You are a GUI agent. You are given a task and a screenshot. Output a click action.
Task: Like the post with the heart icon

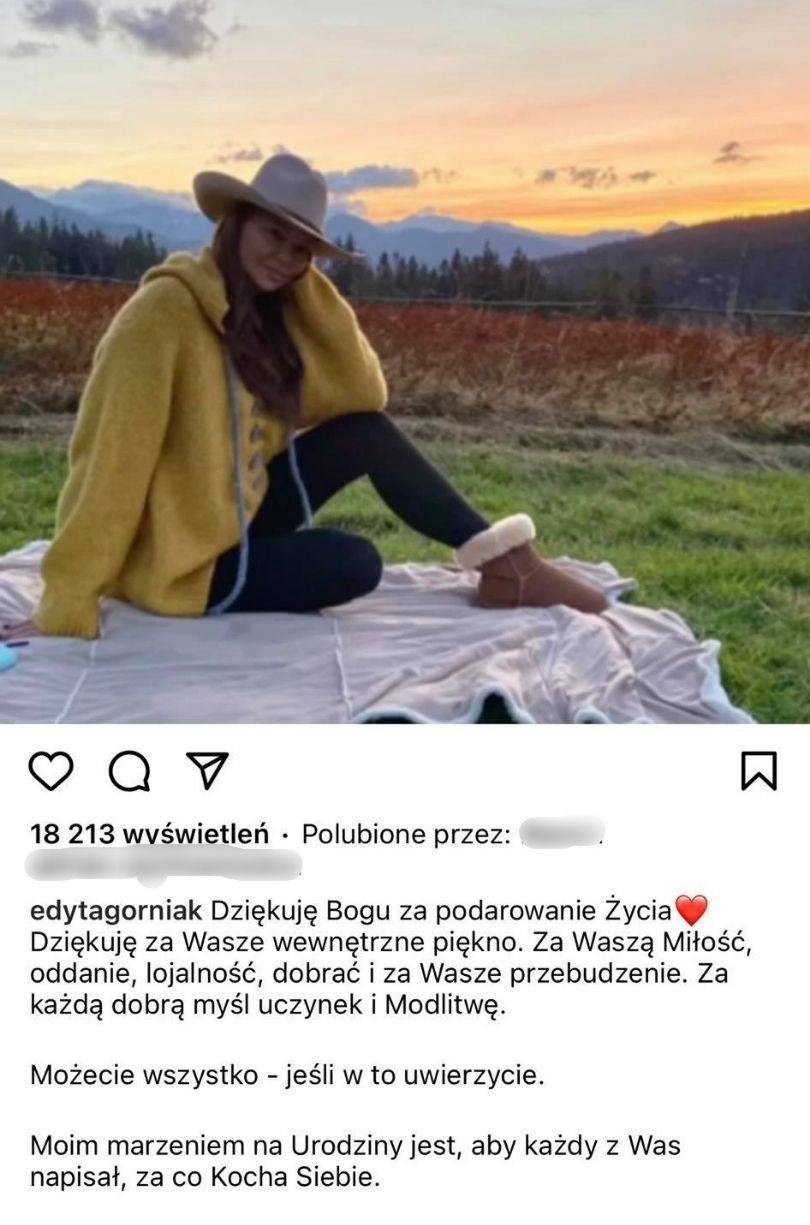[x=51, y=771]
